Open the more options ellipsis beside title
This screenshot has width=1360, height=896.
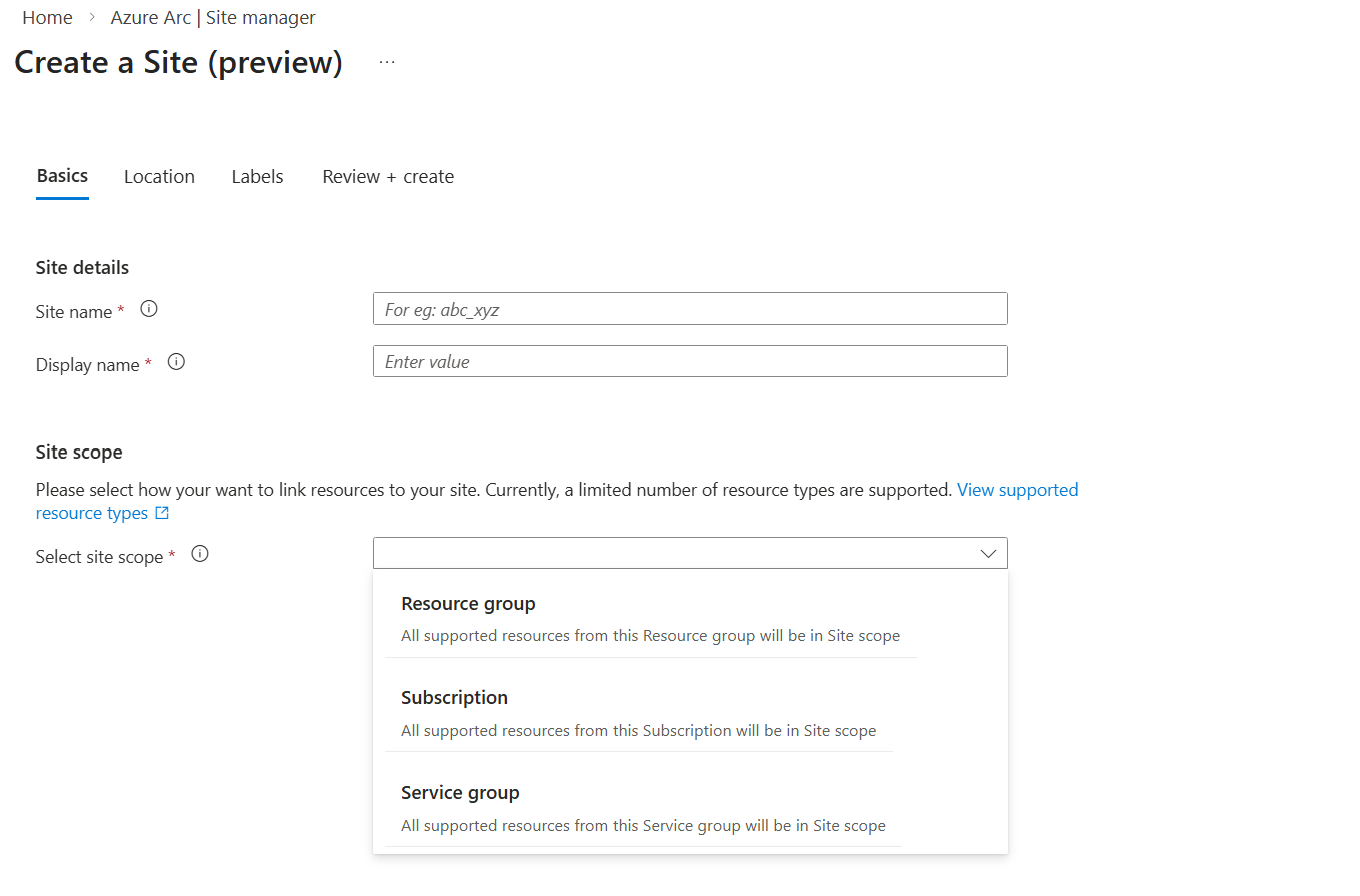[x=387, y=63]
